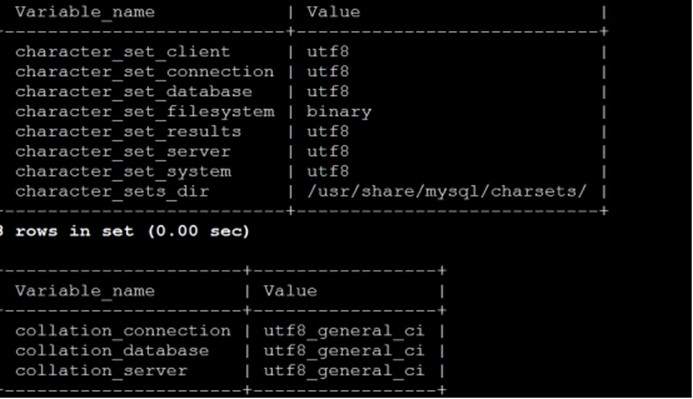Click the binary value text
The width and height of the screenshot is (693, 399).
339,112
